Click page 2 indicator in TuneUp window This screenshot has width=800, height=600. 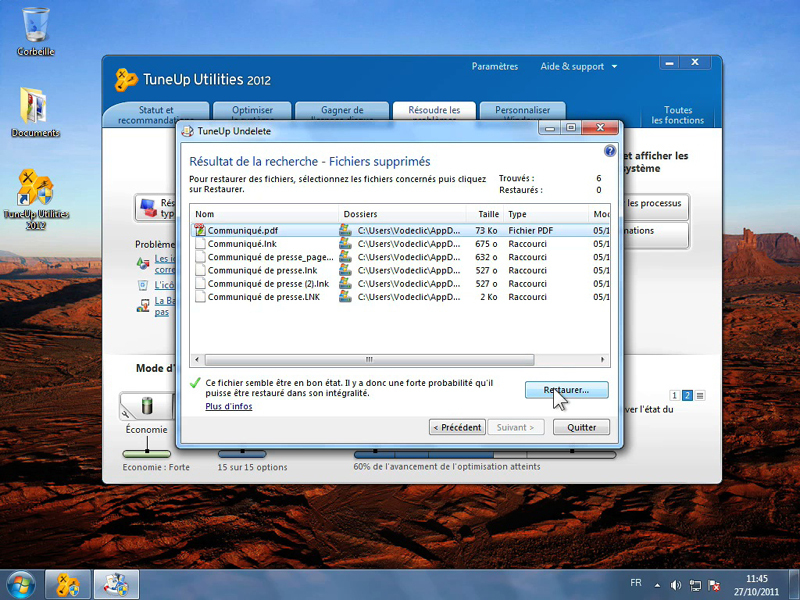point(687,395)
